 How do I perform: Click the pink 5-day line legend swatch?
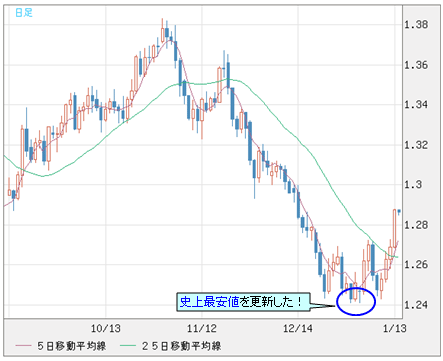pyautogui.click(x=23, y=346)
